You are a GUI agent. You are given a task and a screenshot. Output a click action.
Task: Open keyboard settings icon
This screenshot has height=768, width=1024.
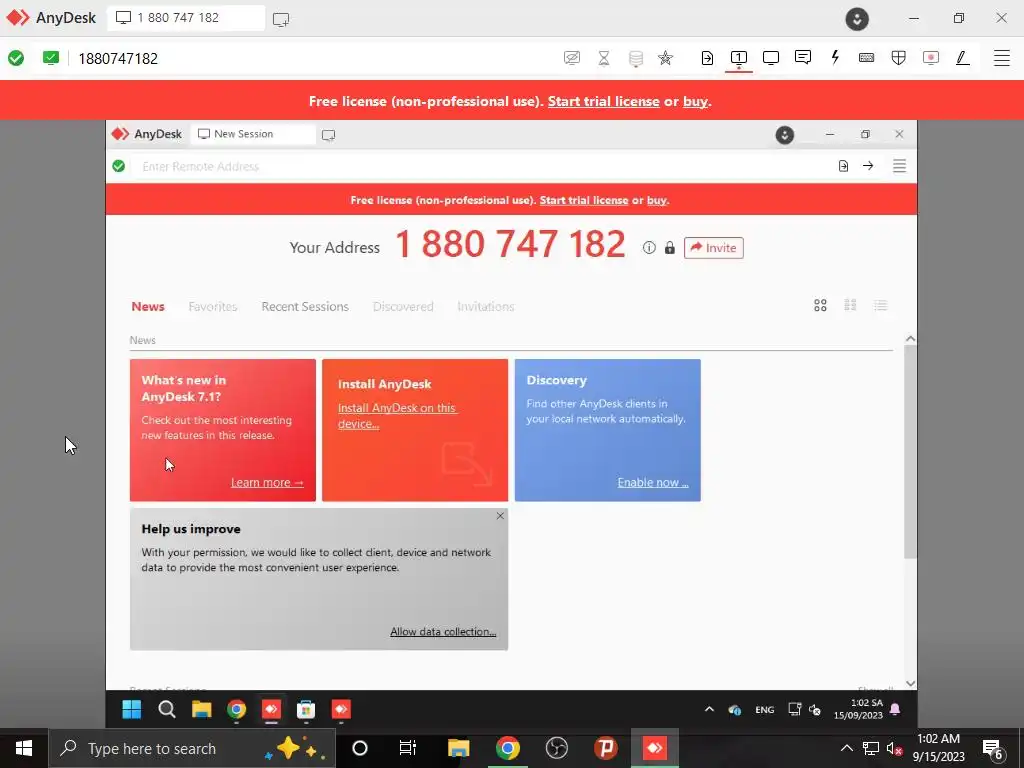point(867,58)
